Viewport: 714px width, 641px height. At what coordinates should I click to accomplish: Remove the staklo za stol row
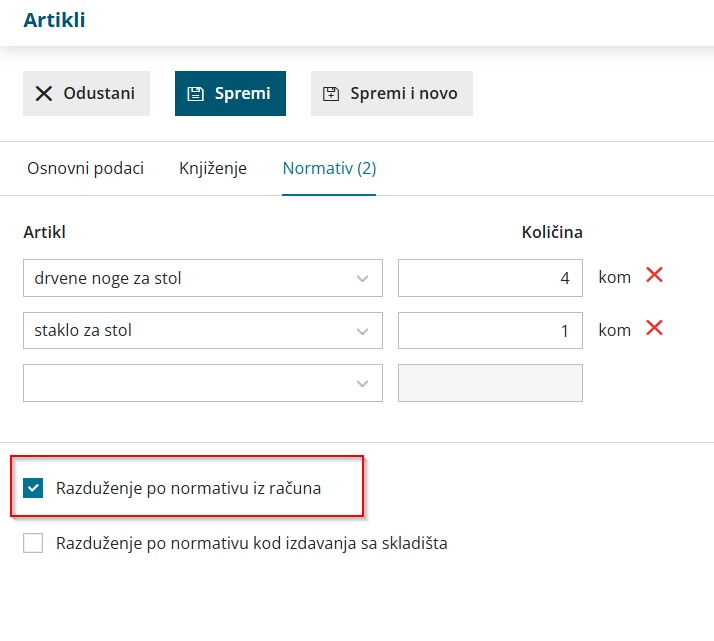coord(654,327)
